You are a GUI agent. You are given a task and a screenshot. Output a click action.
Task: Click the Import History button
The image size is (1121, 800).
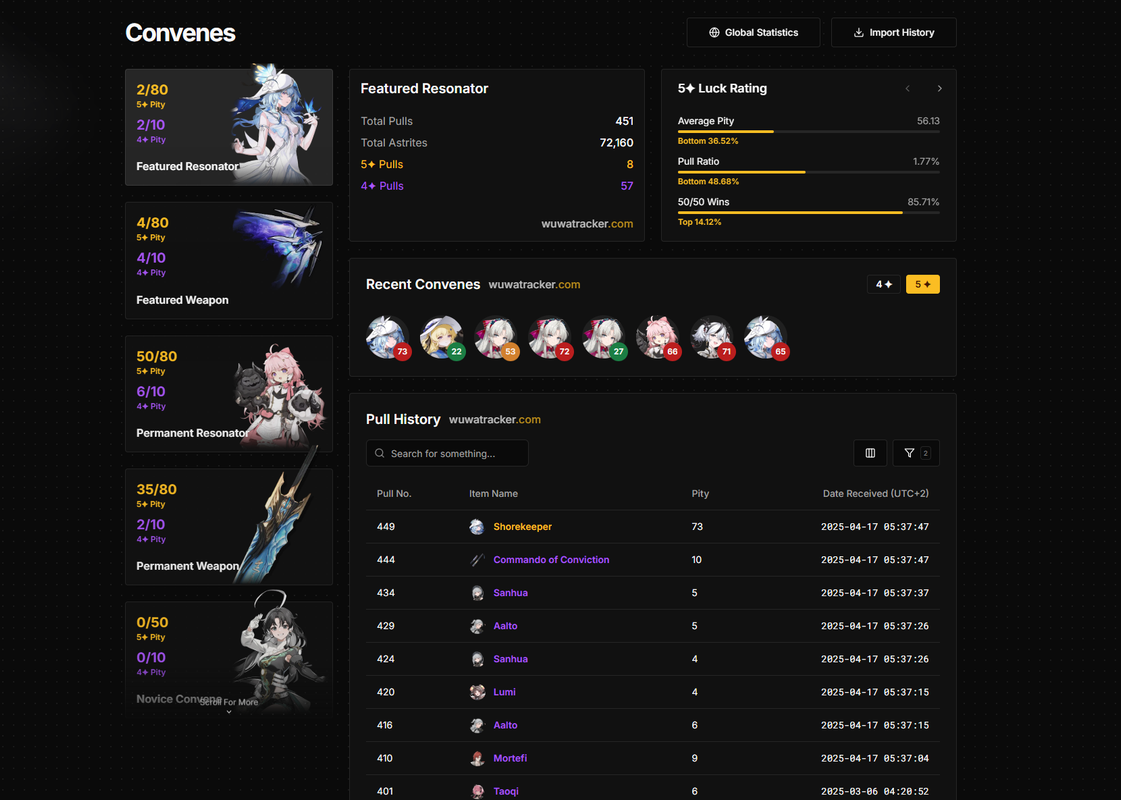pos(894,32)
